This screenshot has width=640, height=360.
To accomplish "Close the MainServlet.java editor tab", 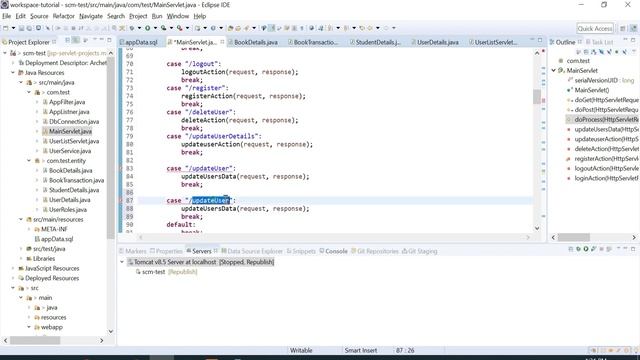I will [x=222, y=42].
